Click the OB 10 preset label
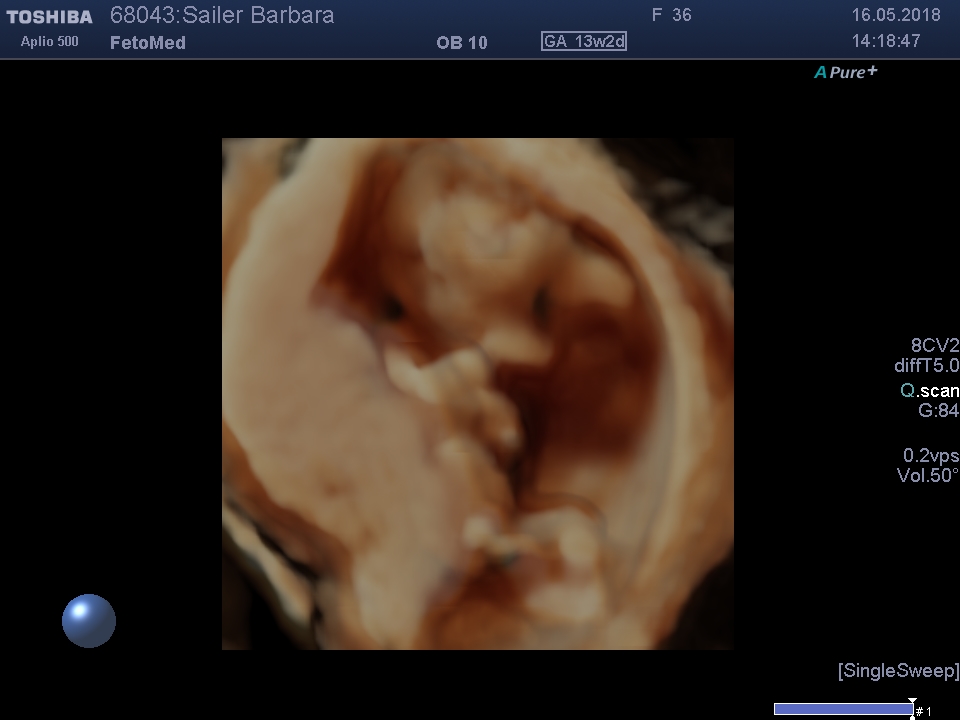Screen dimensions: 960x720 point(462,43)
